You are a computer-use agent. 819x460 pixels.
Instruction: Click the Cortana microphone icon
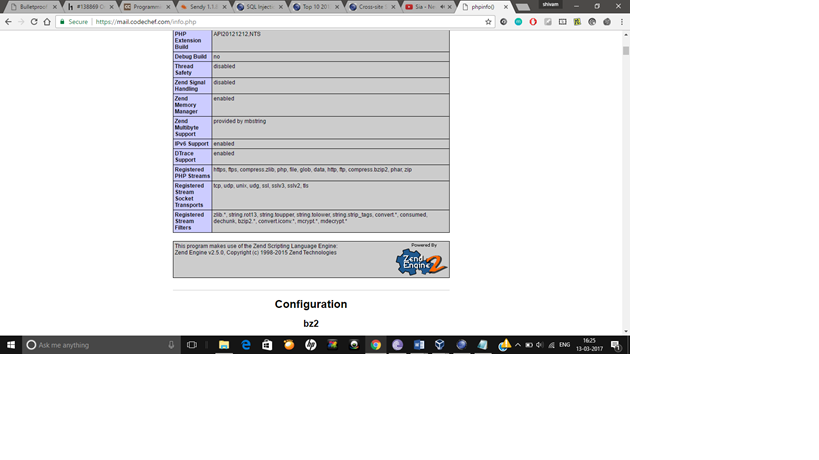click(x=171, y=345)
